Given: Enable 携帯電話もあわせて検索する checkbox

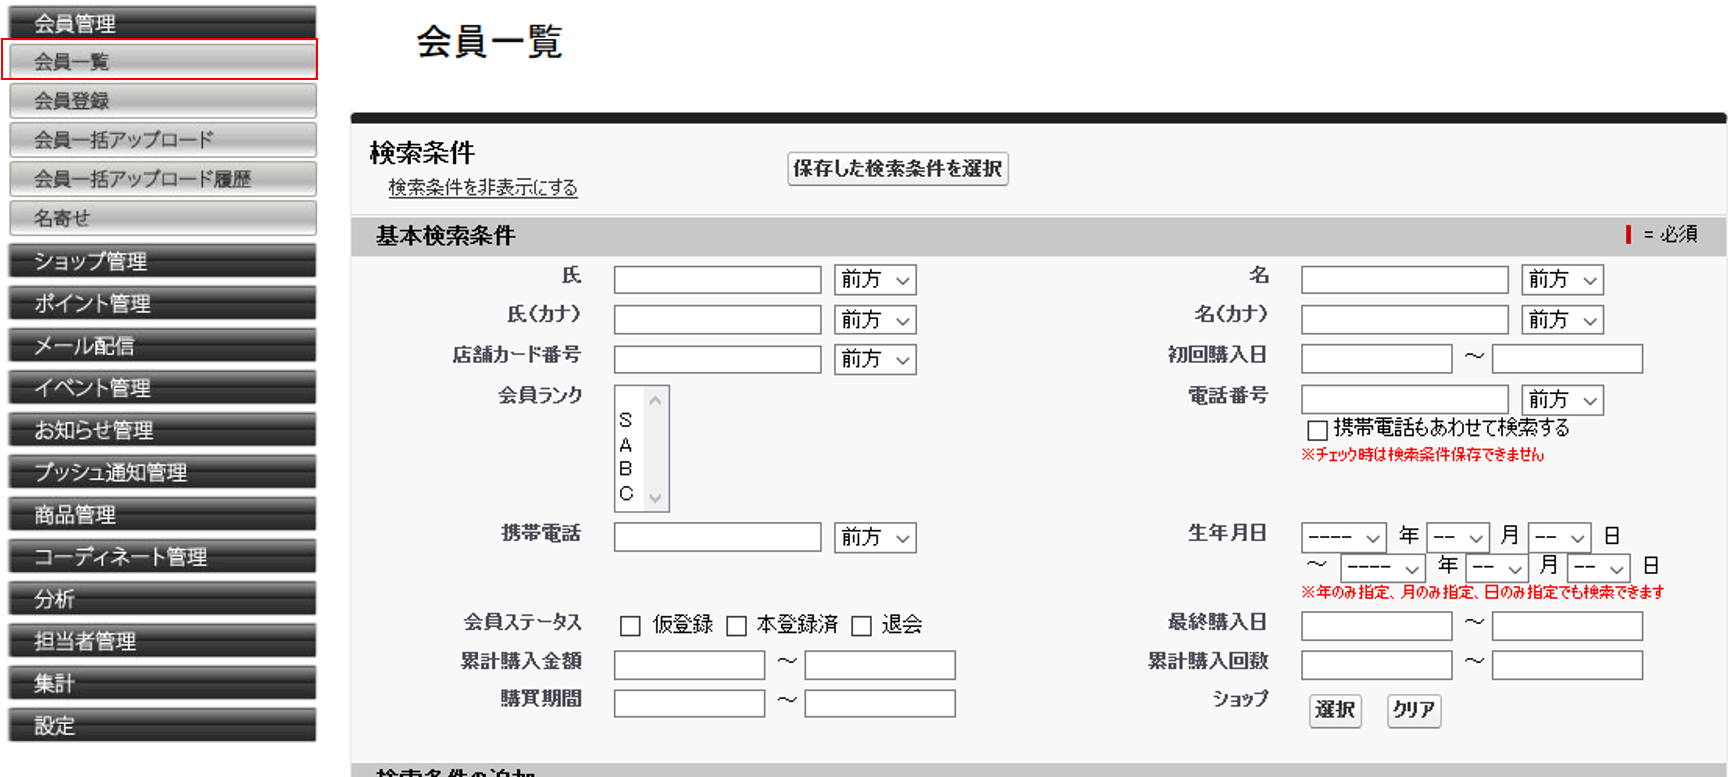Looking at the screenshot, I should 1317,430.
